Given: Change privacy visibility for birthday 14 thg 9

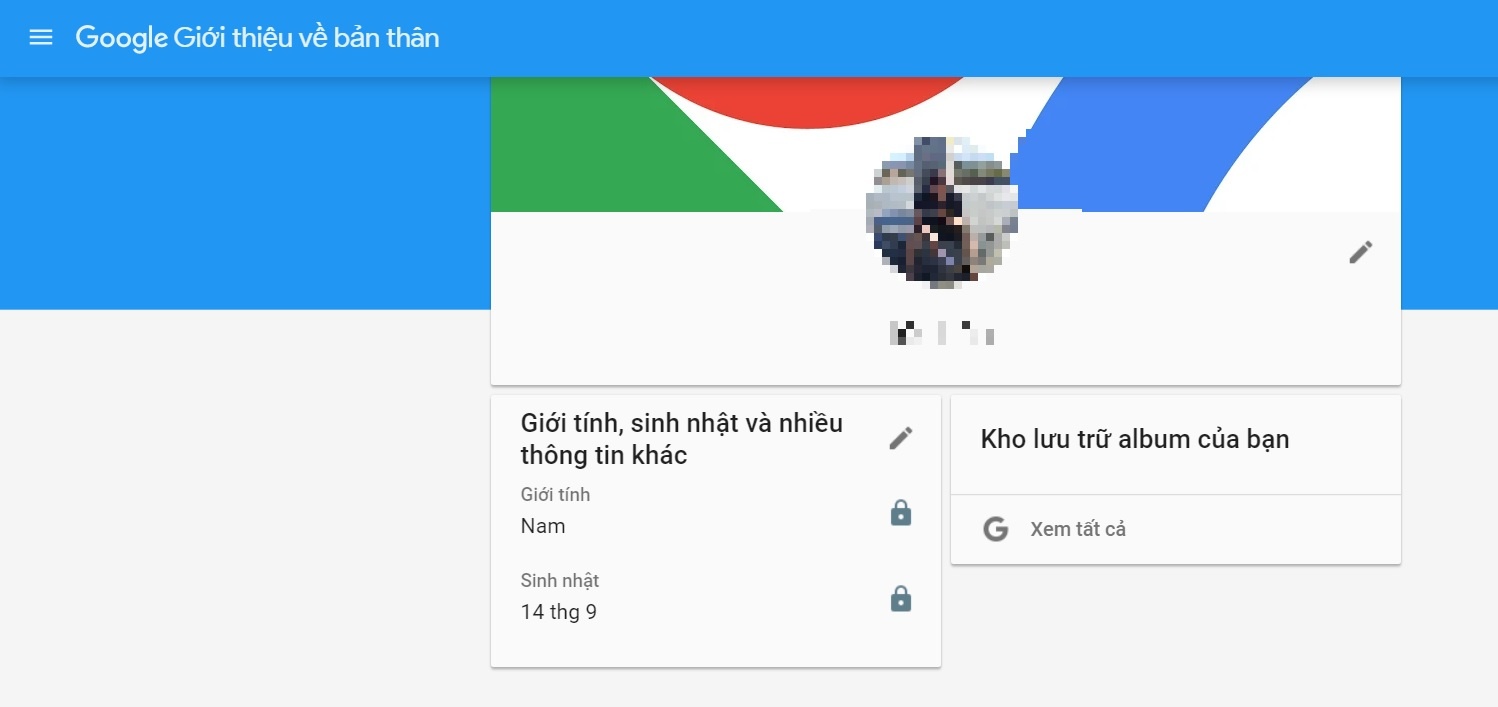Looking at the screenshot, I should point(901,598).
